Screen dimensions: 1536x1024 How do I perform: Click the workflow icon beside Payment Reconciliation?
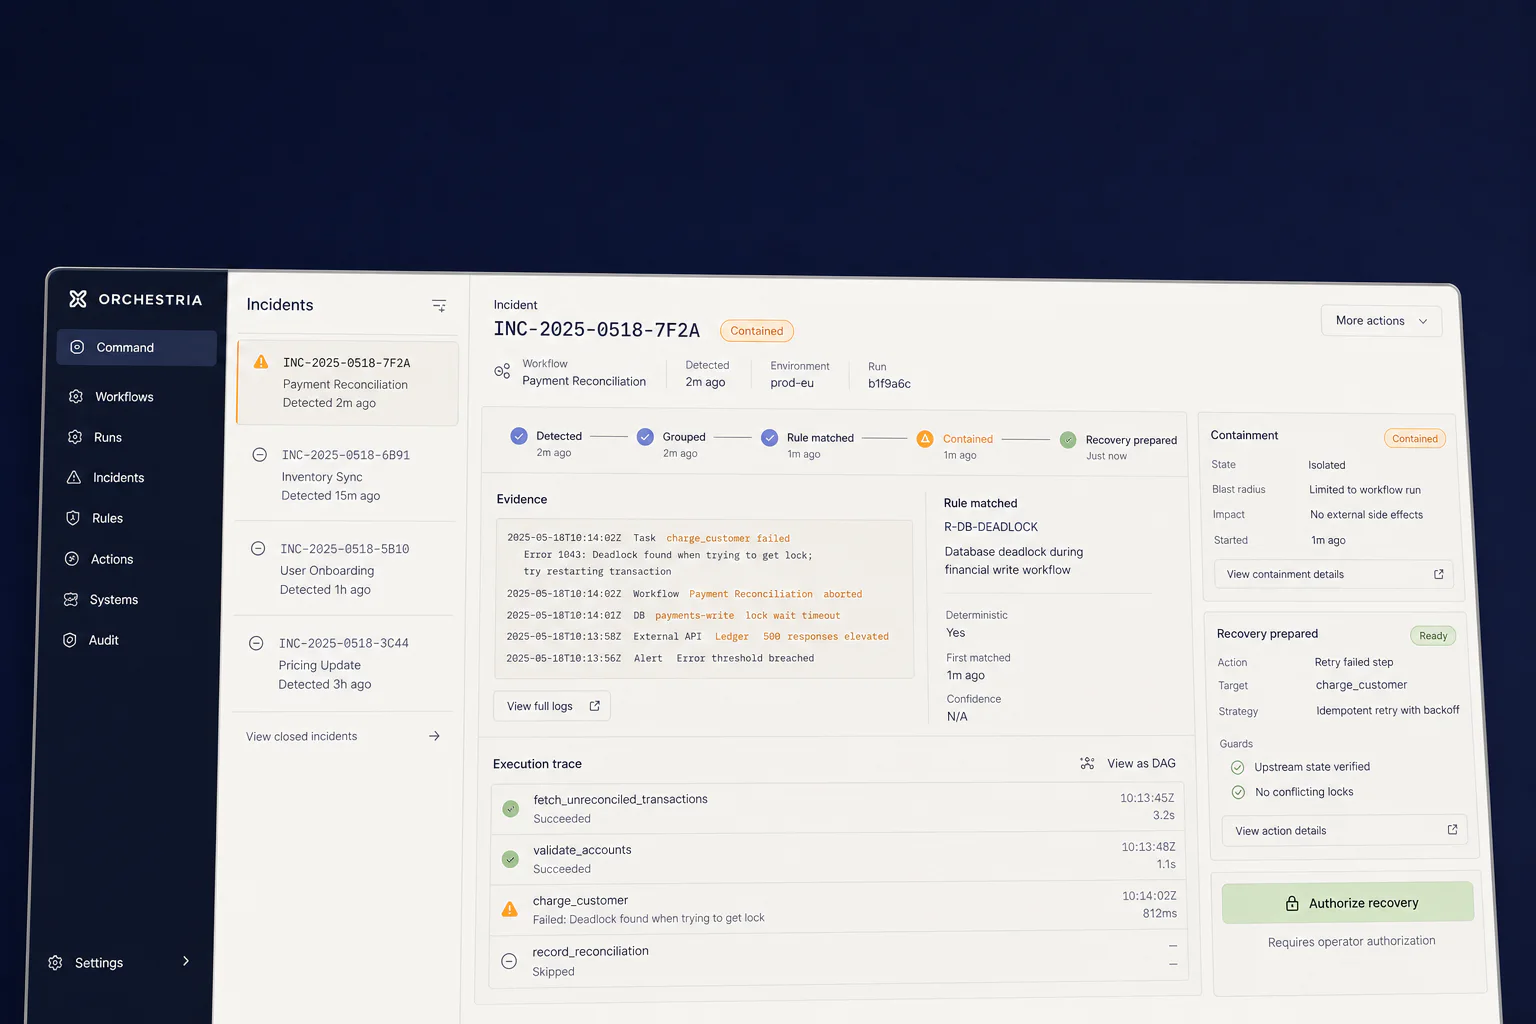pyautogui.click(x=502, y=372)
